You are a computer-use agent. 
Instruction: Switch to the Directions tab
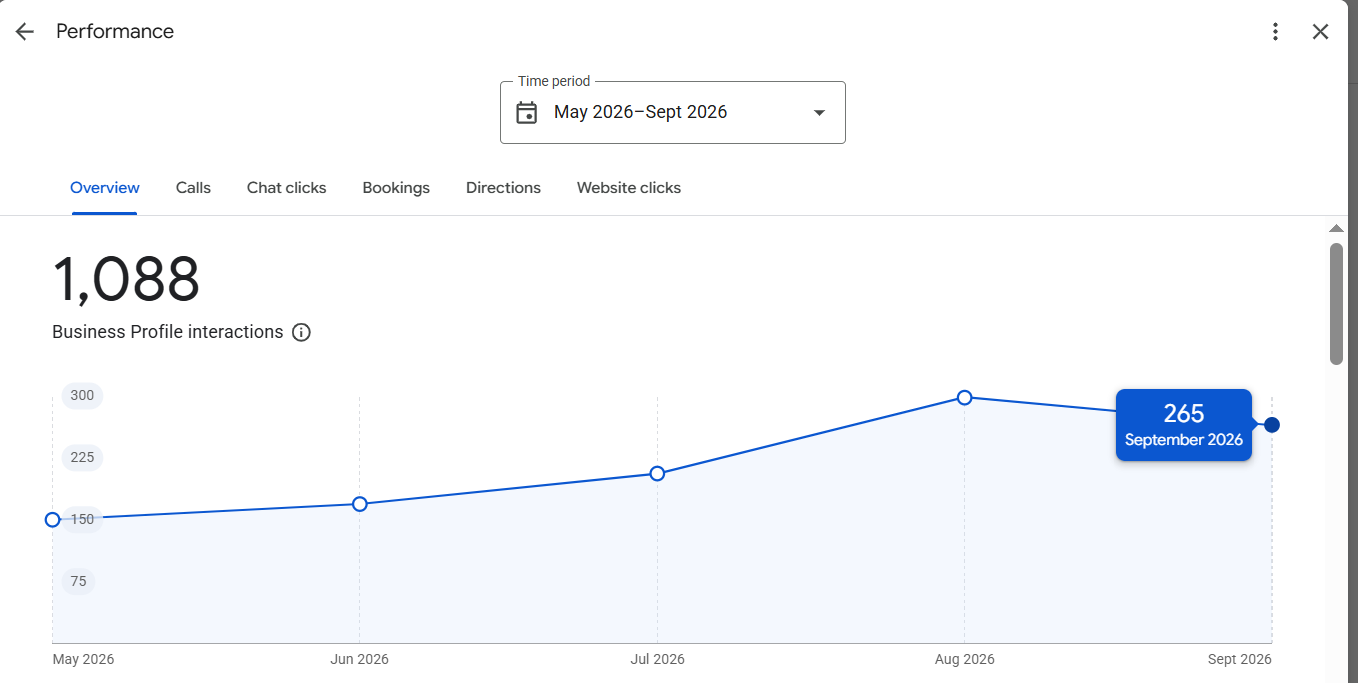coord(503,188)
